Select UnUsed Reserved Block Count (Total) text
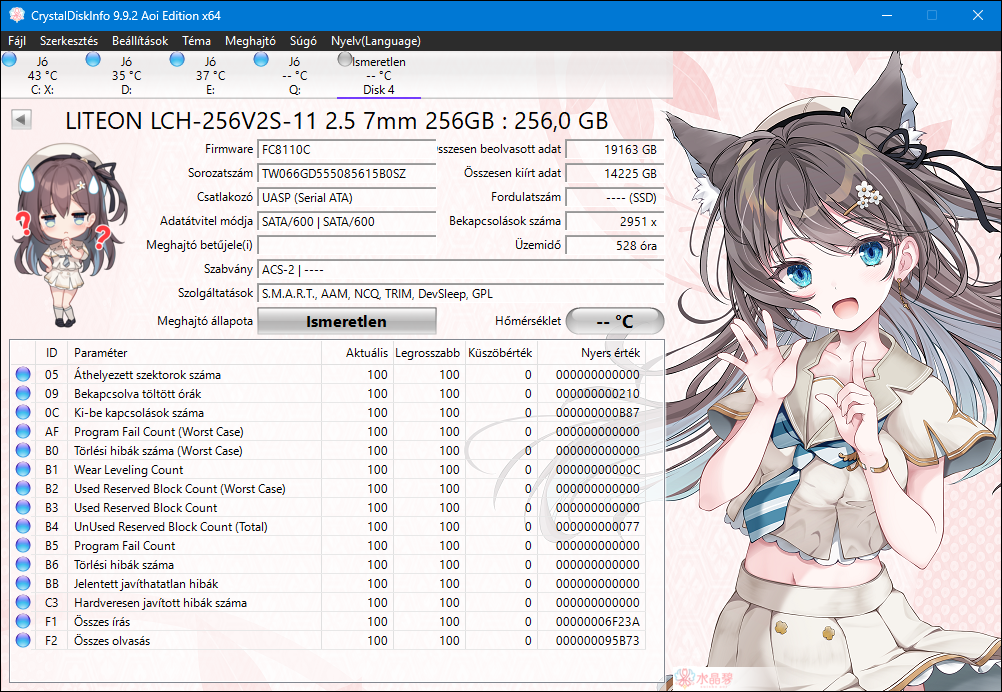 tap(171, 527)
